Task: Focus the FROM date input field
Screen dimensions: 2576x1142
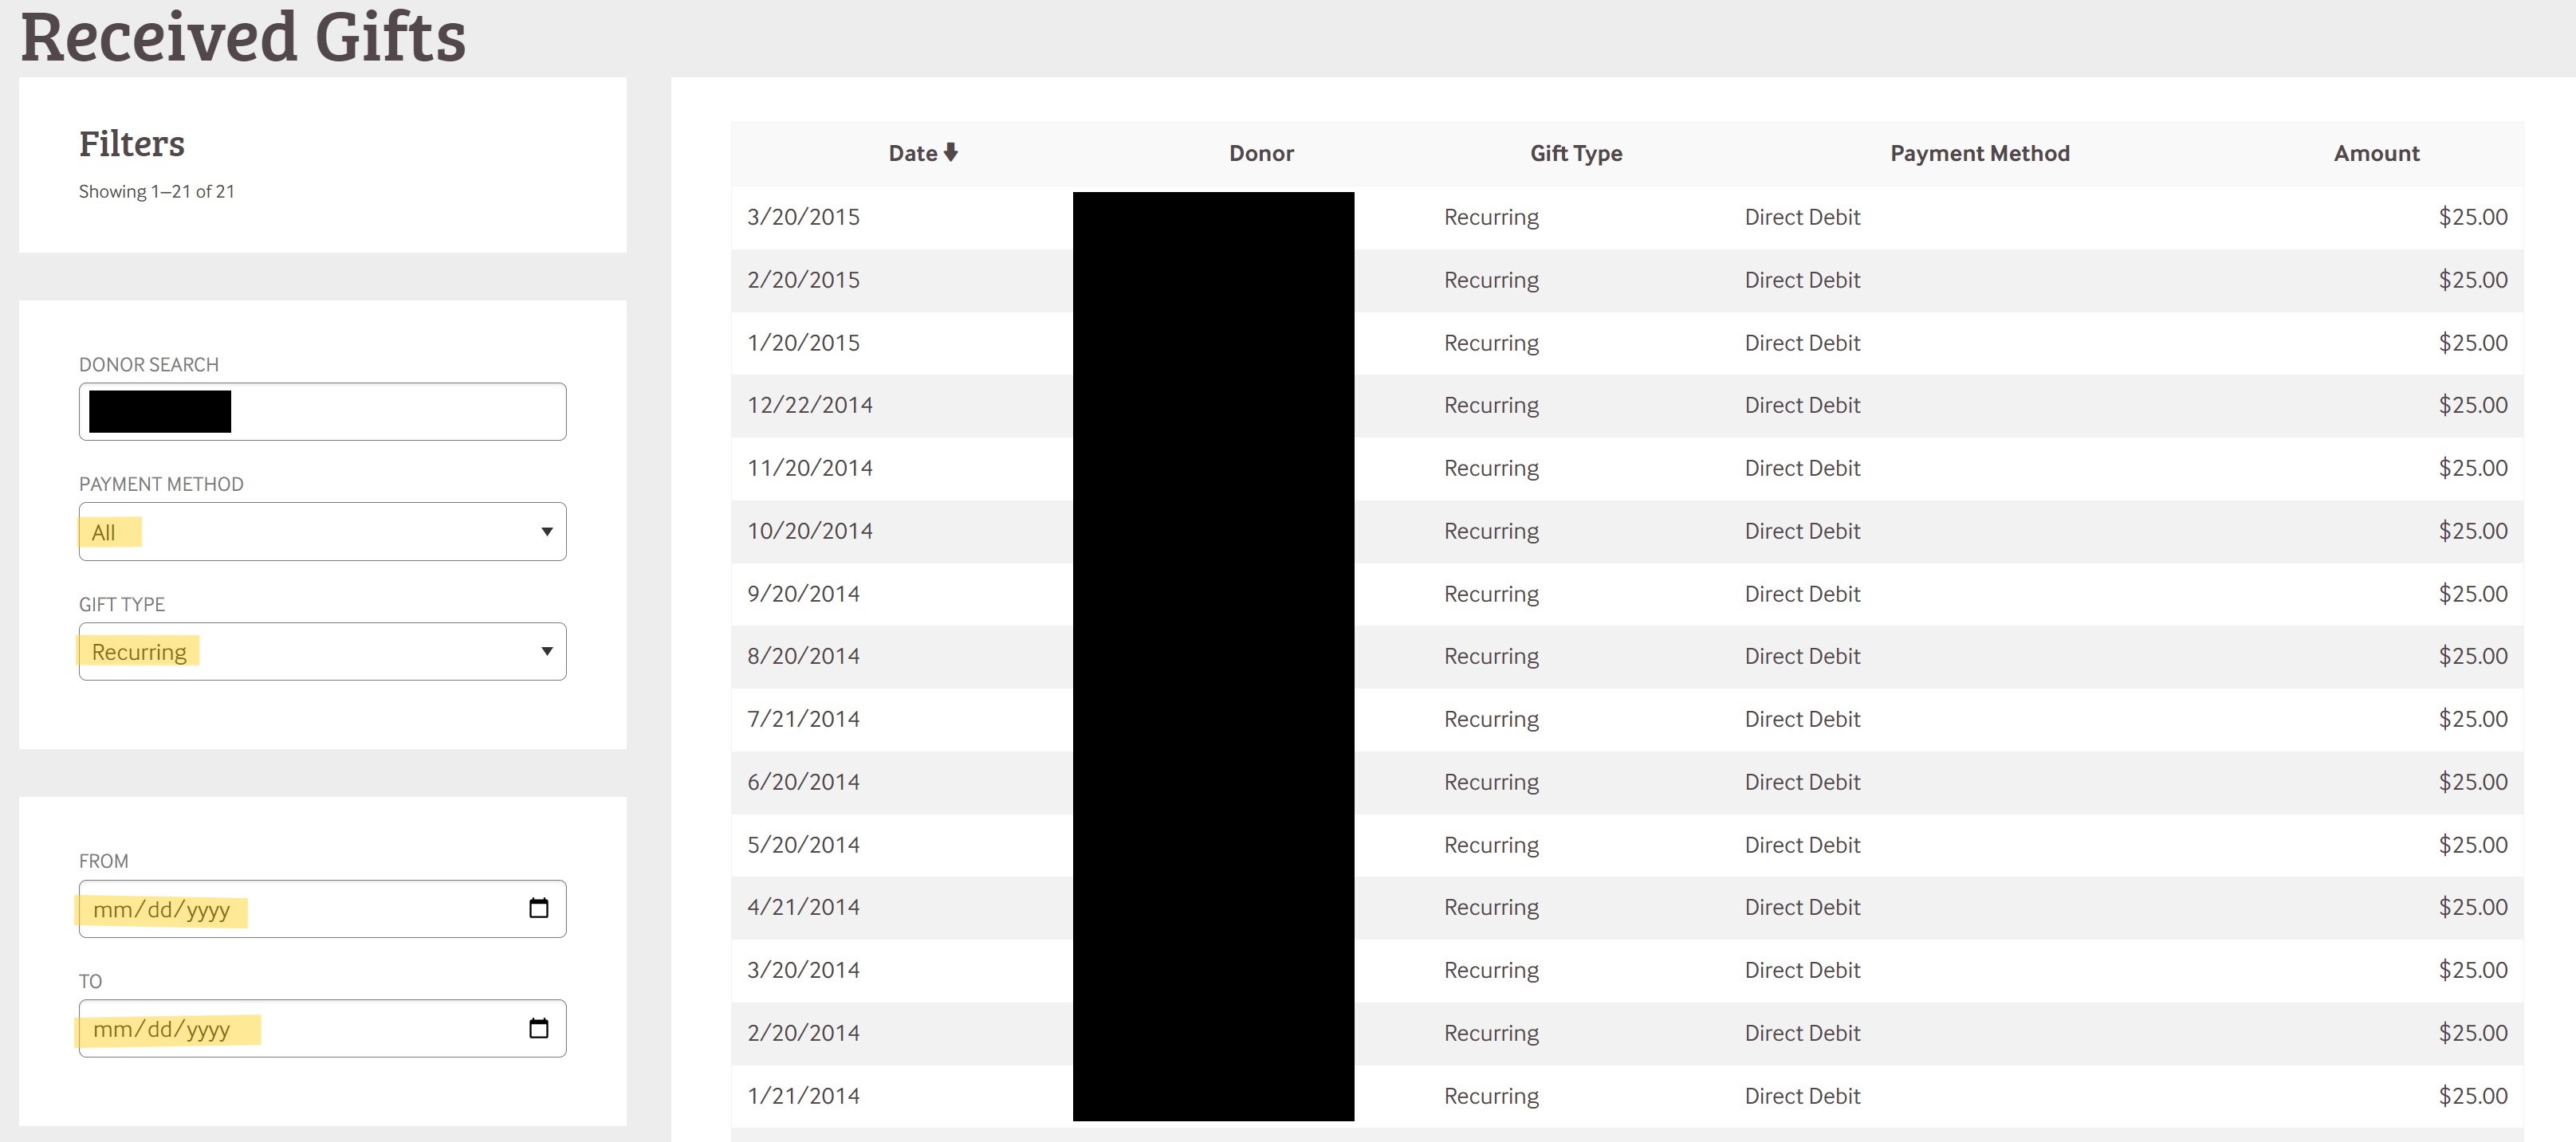Action: [x=300, y=909]
